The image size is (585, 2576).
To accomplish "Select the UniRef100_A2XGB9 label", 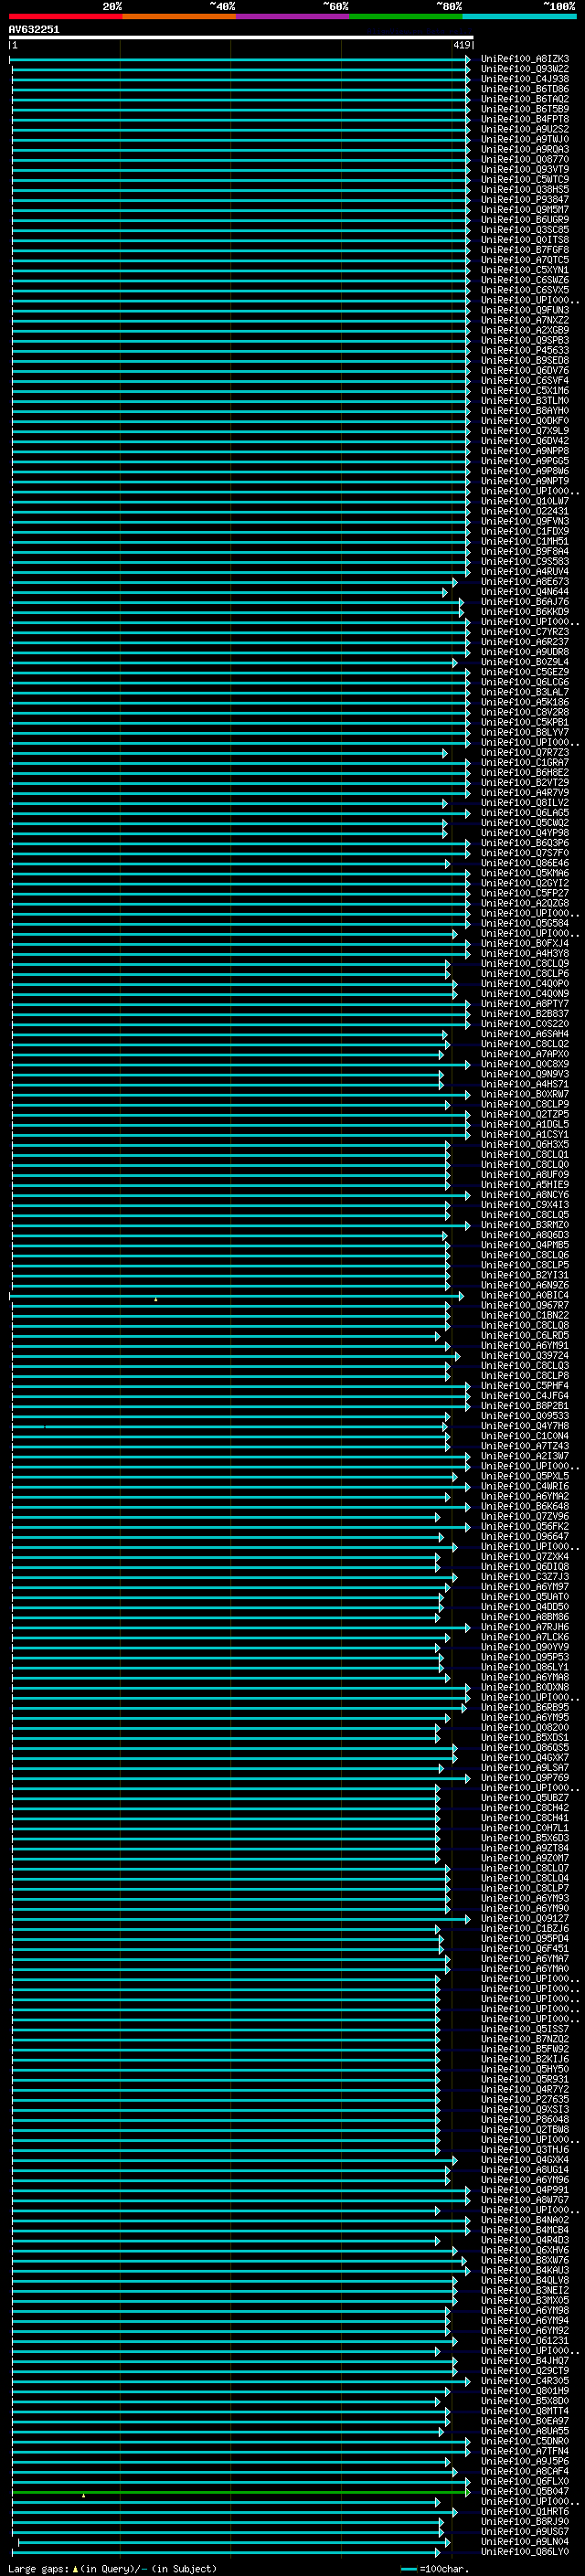I will tap(524, 330).
